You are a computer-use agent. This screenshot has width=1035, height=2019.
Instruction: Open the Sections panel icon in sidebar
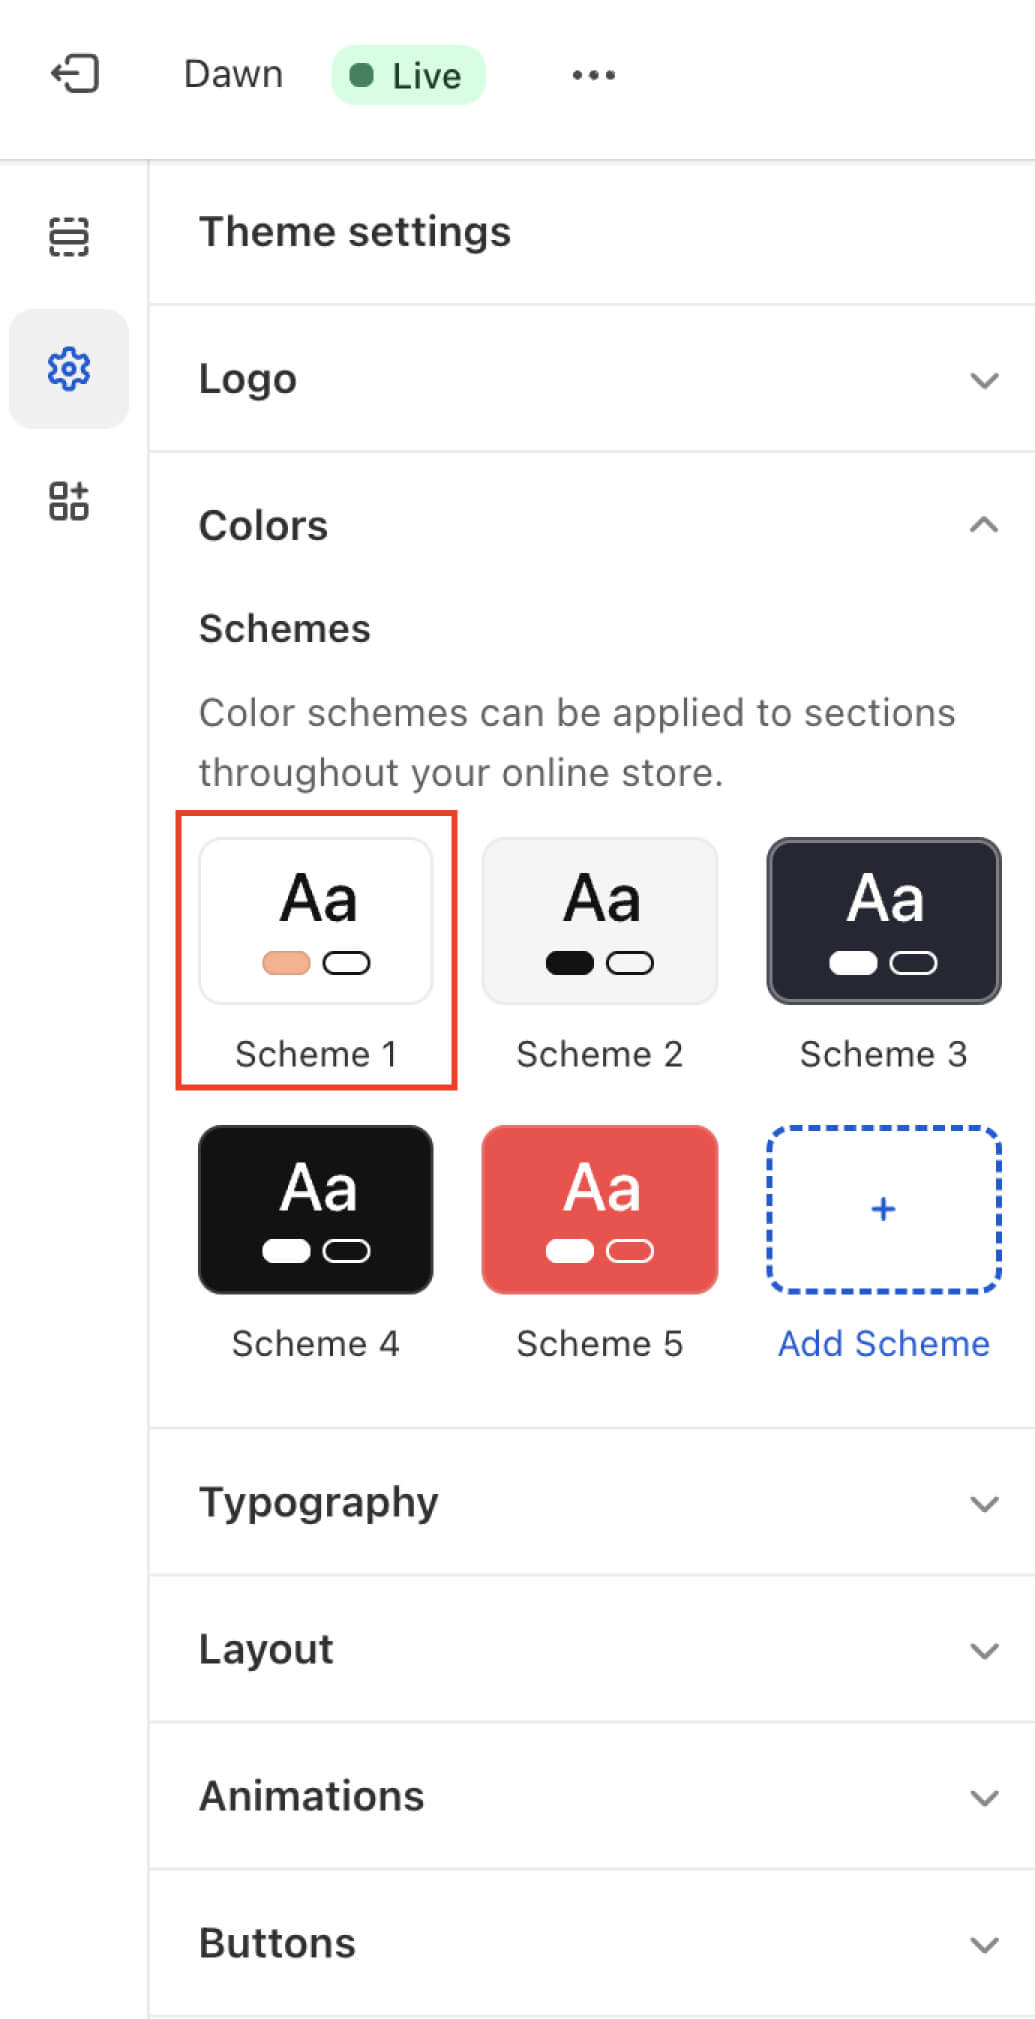pyautogui.click(x=69, y=237)
